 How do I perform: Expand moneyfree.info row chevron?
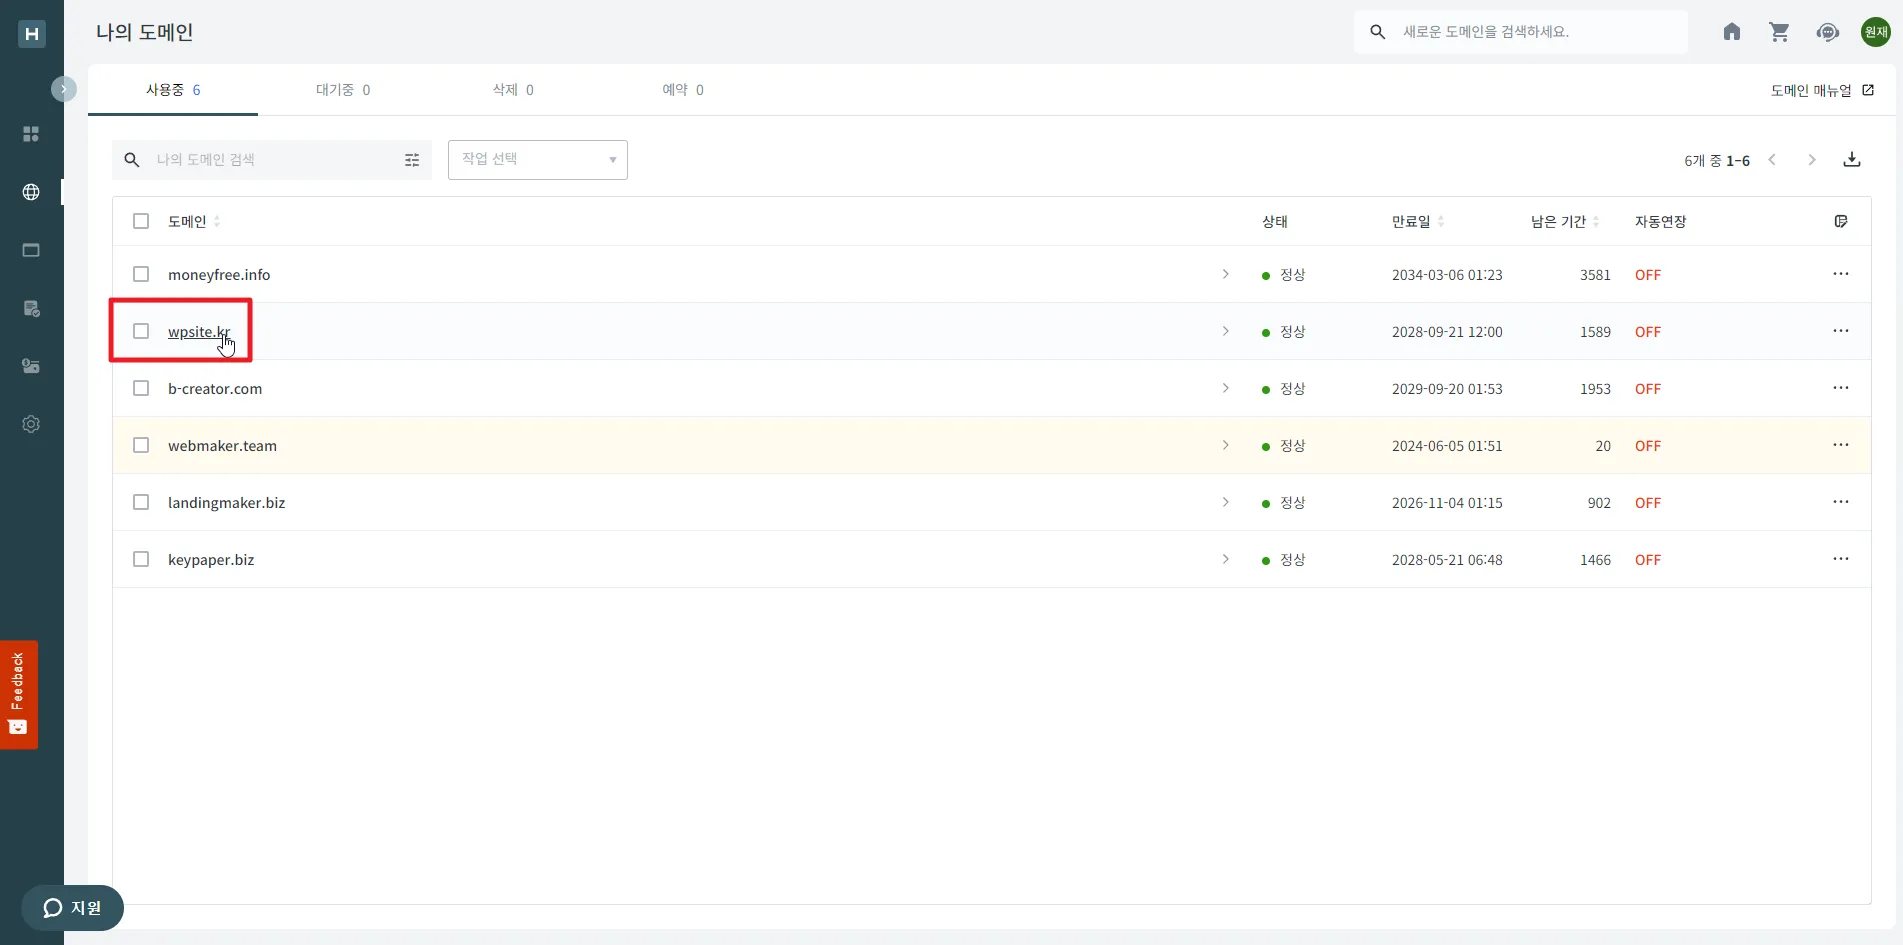point(1225,274)
